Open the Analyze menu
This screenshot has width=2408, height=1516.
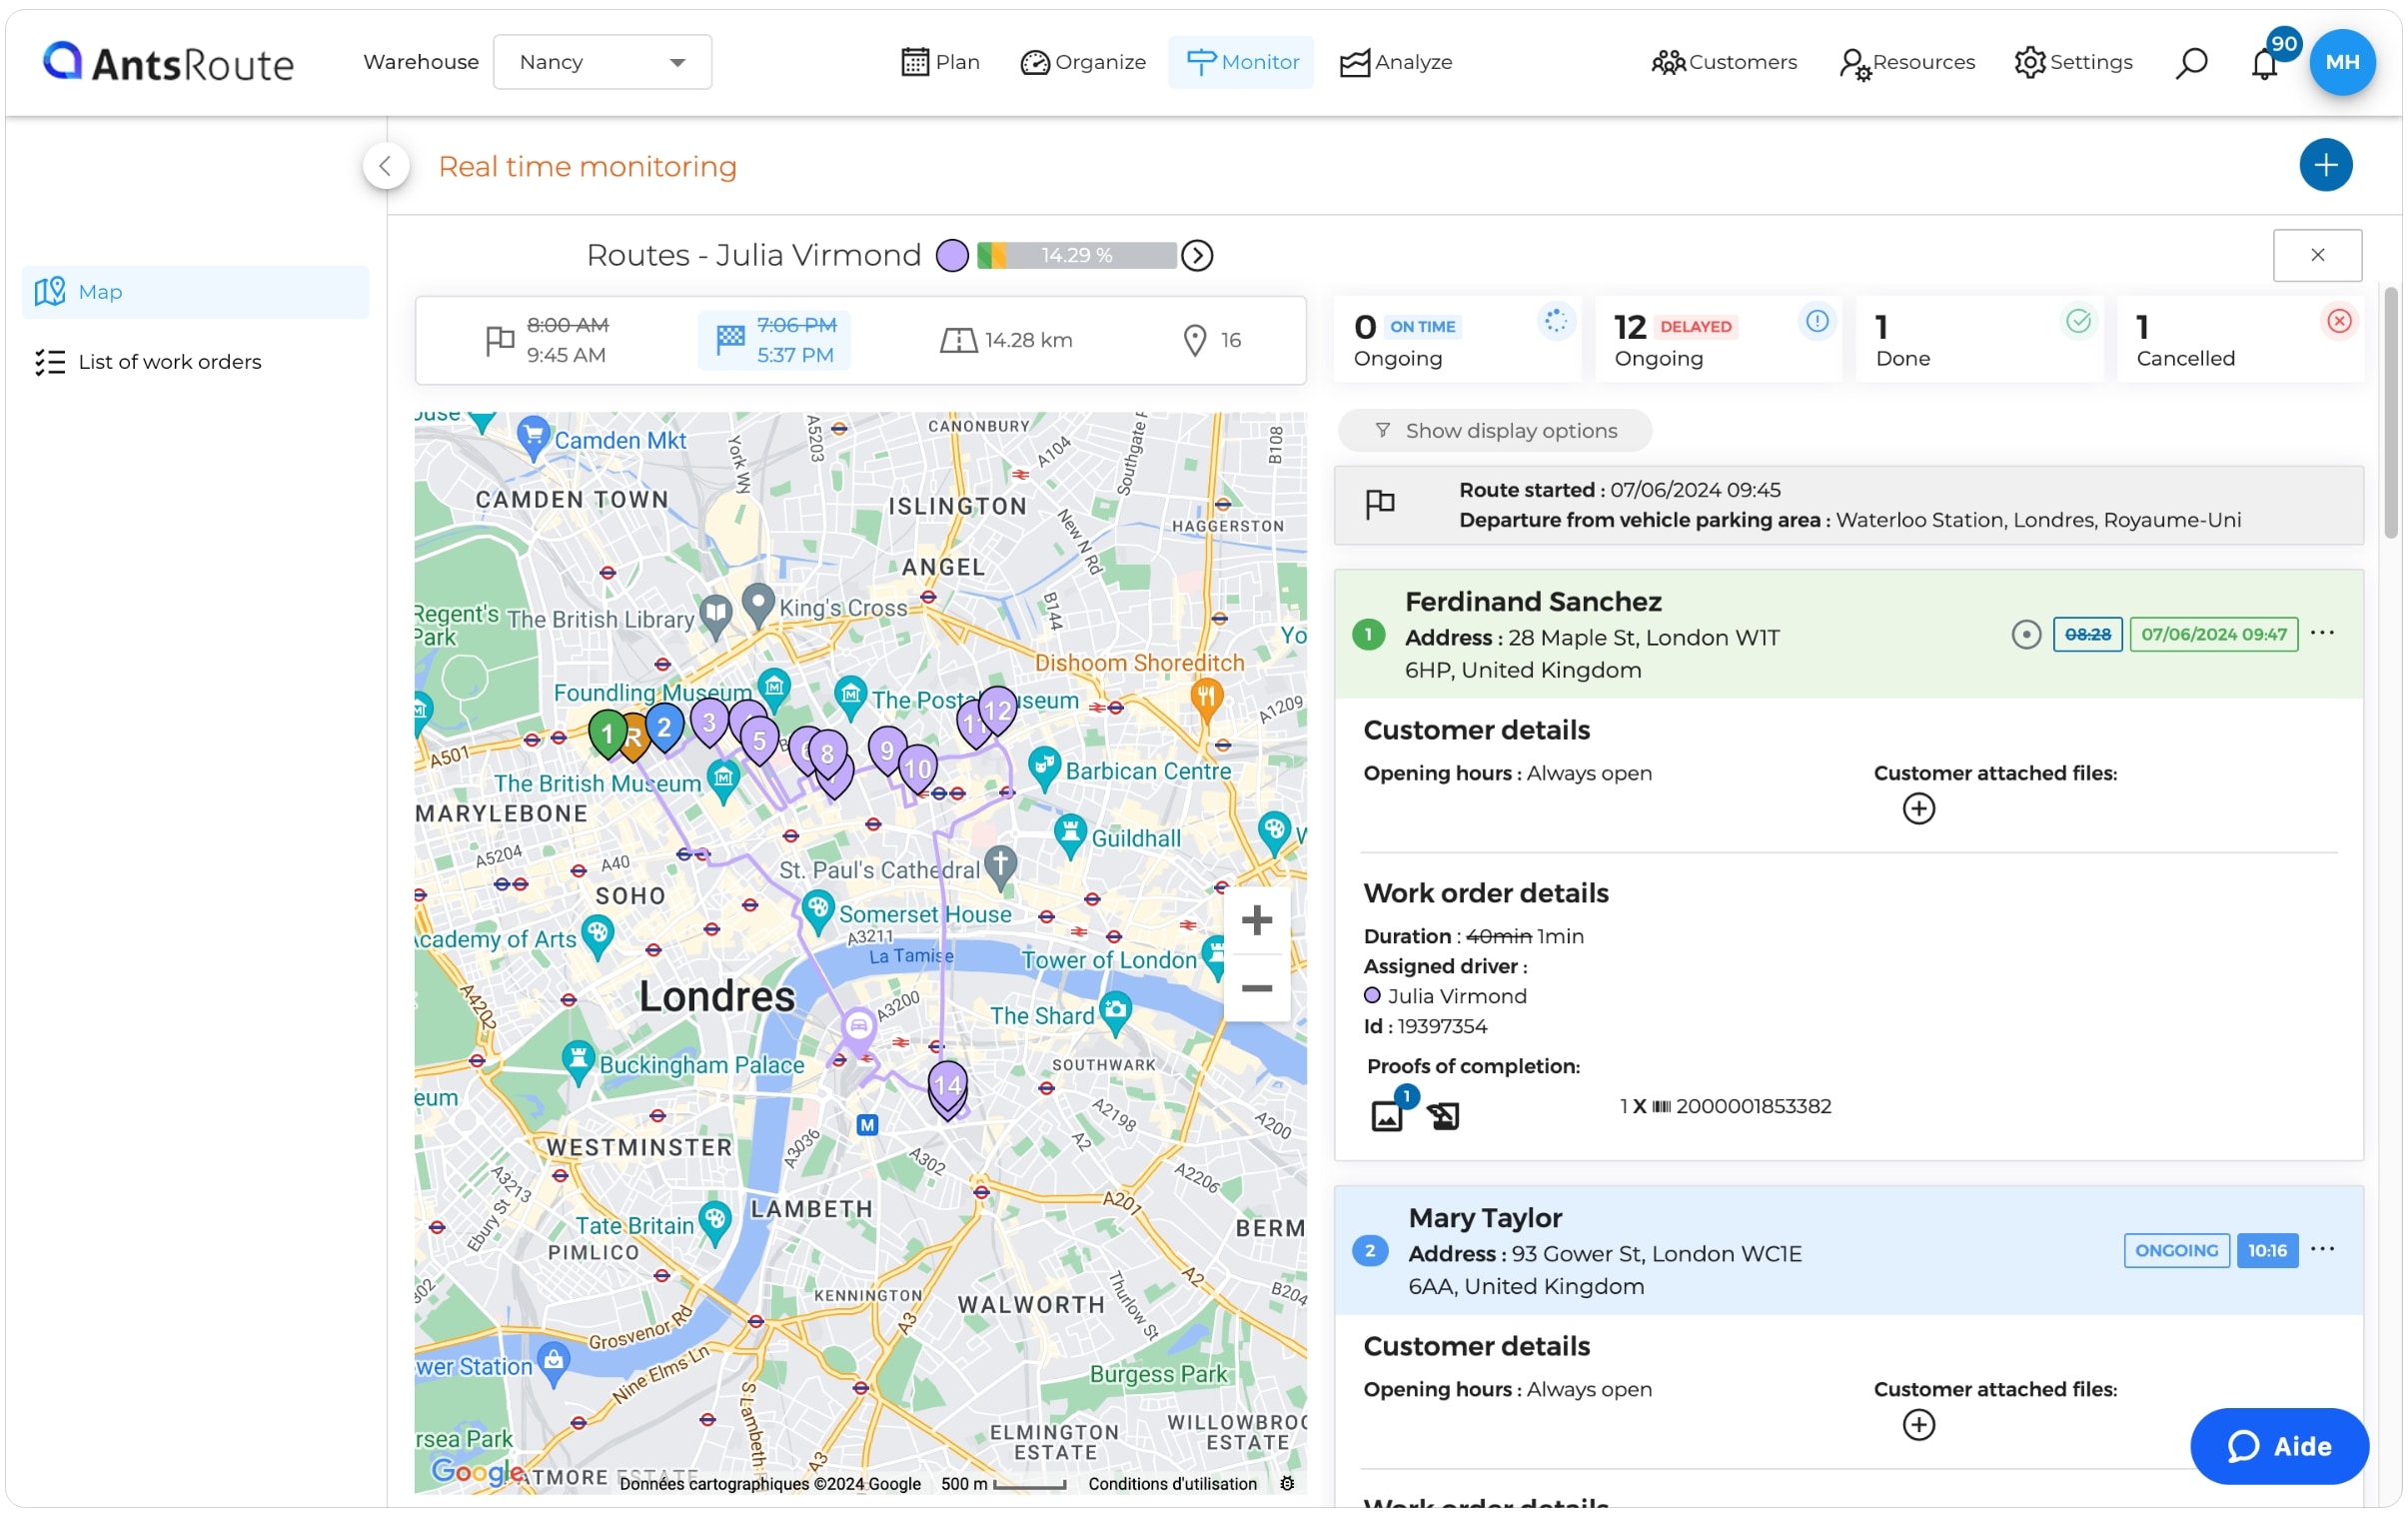coord(1396,62)
